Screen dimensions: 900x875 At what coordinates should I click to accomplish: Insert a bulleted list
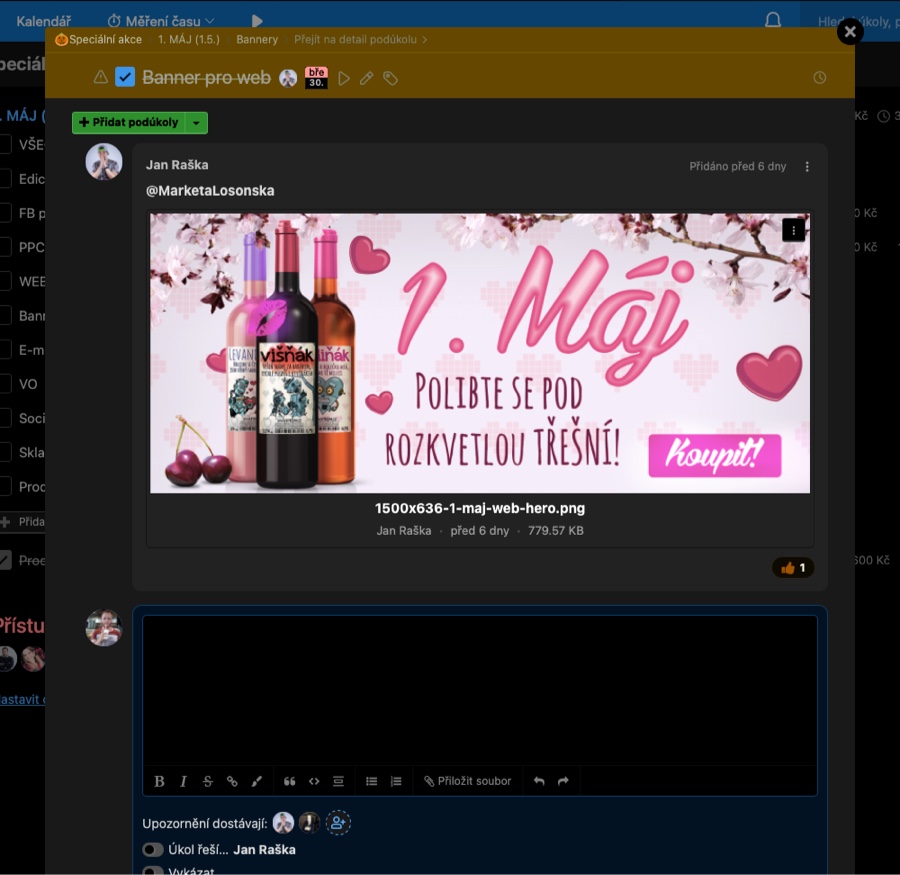[x=371, y=781]
